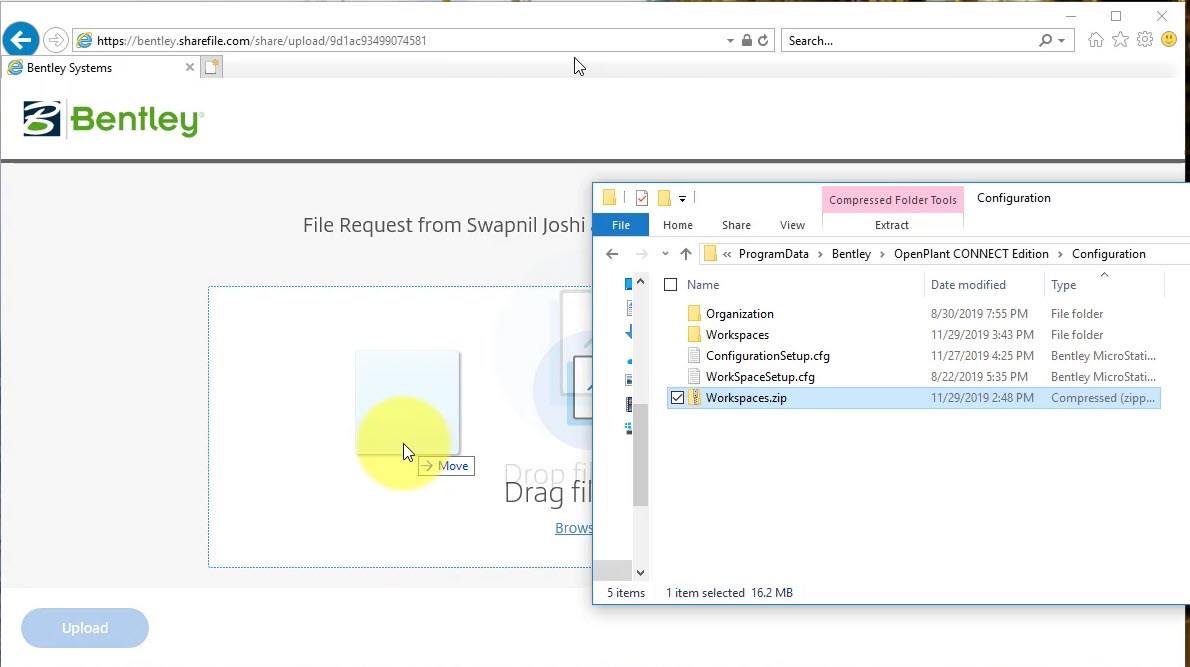Open Favorites star icon
The height and width of the screenshot is (667, 1190).
click(1120, 39)
